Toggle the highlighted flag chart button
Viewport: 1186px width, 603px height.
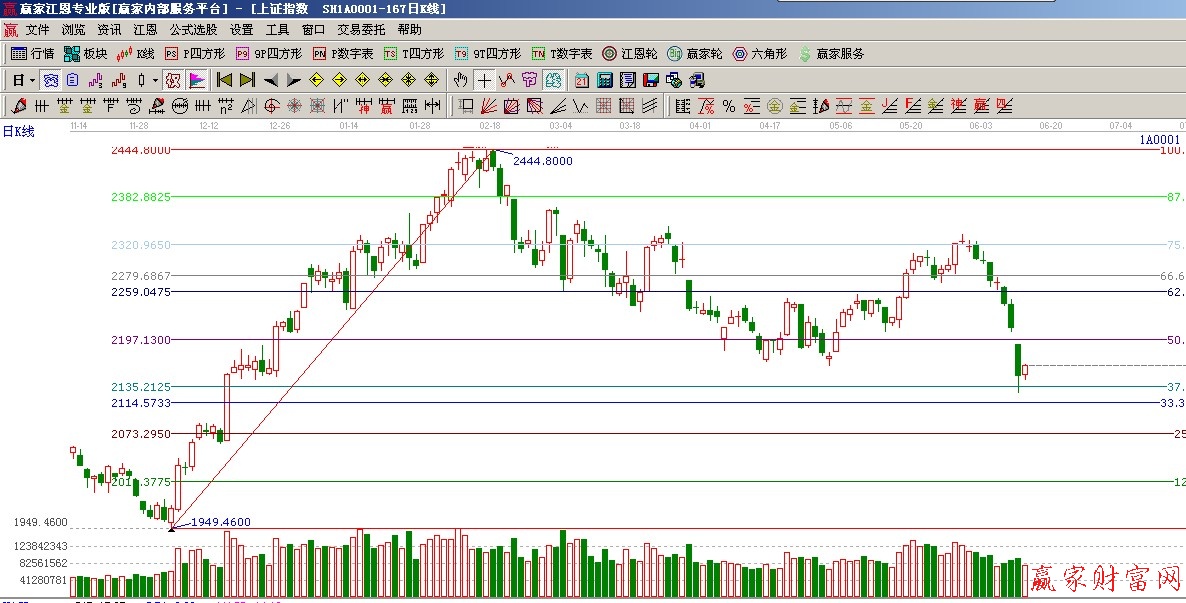pyautogui.click(x=197, y=80)
